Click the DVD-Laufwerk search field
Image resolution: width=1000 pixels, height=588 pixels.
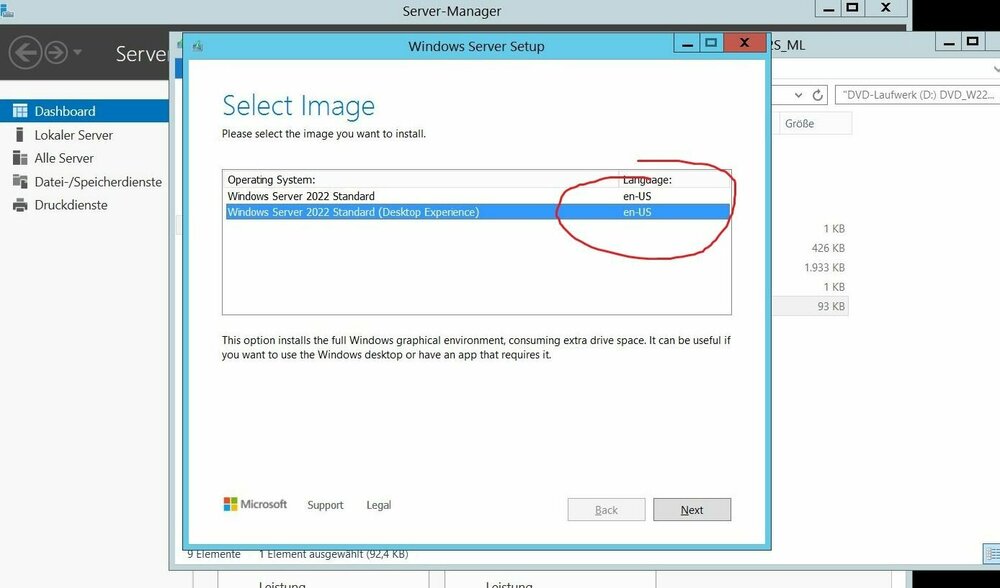click(915, 95)
